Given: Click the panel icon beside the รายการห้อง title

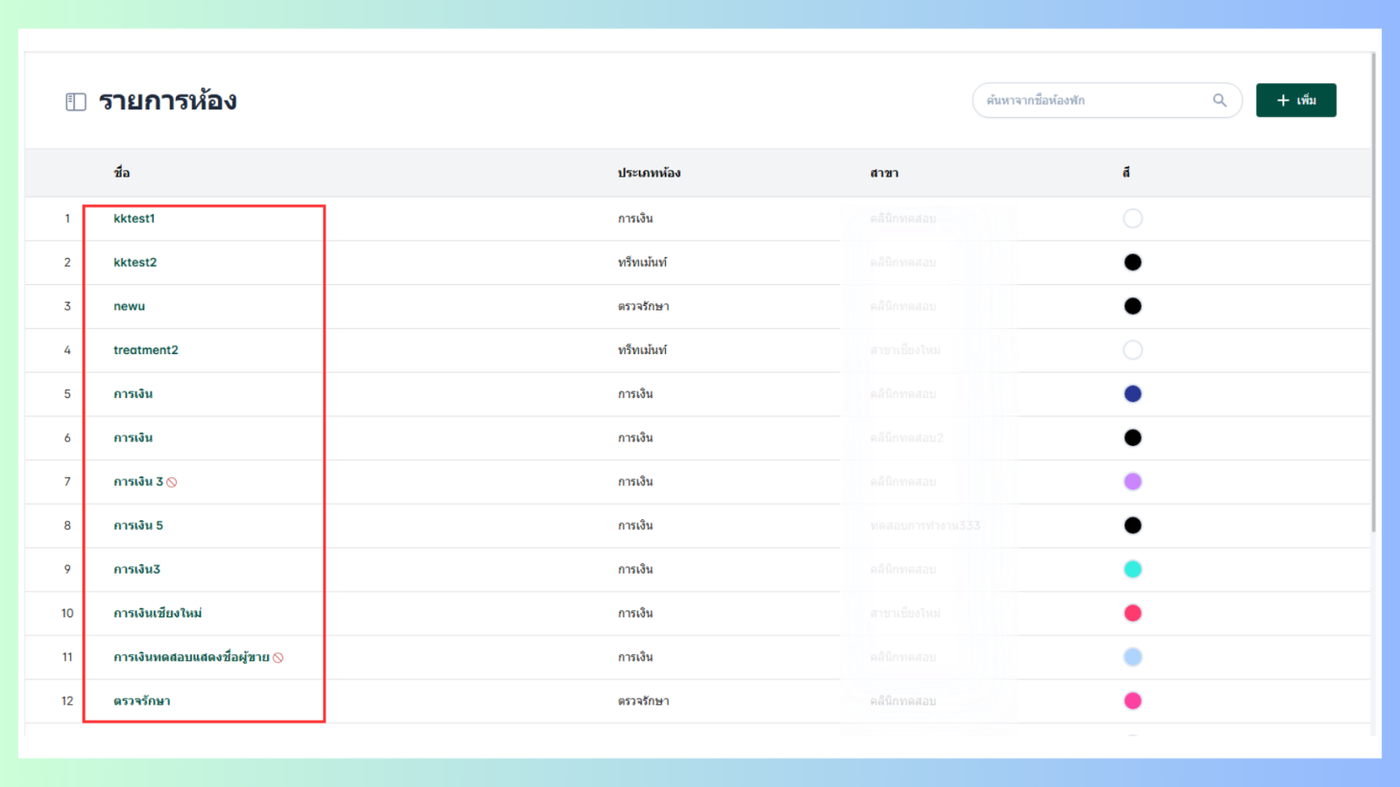Looking at the screenshot, I should (76, 102).
